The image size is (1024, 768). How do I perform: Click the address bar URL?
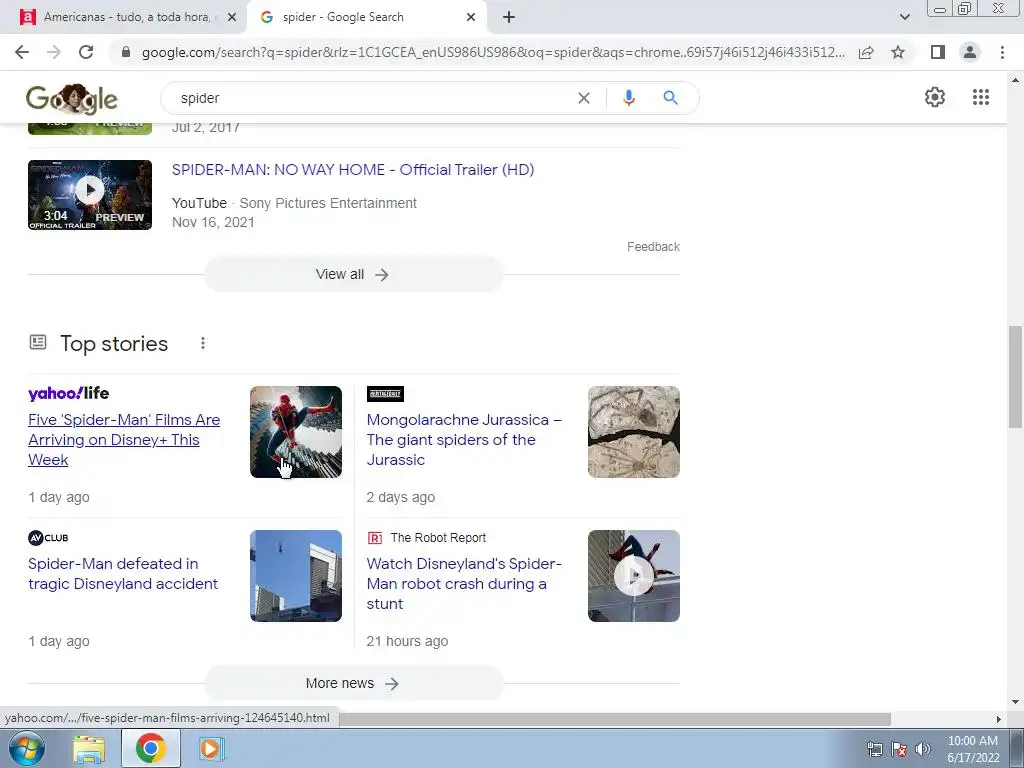pos(493,52)
